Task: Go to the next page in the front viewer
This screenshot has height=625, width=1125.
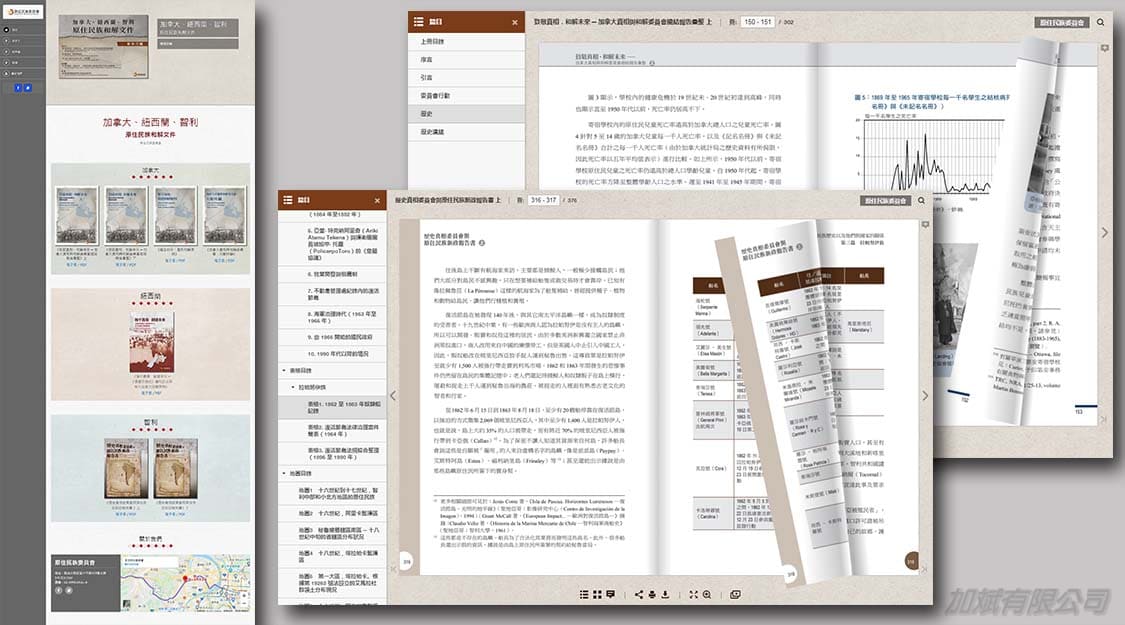Action: pyautogui.click(x=925, y=395)
